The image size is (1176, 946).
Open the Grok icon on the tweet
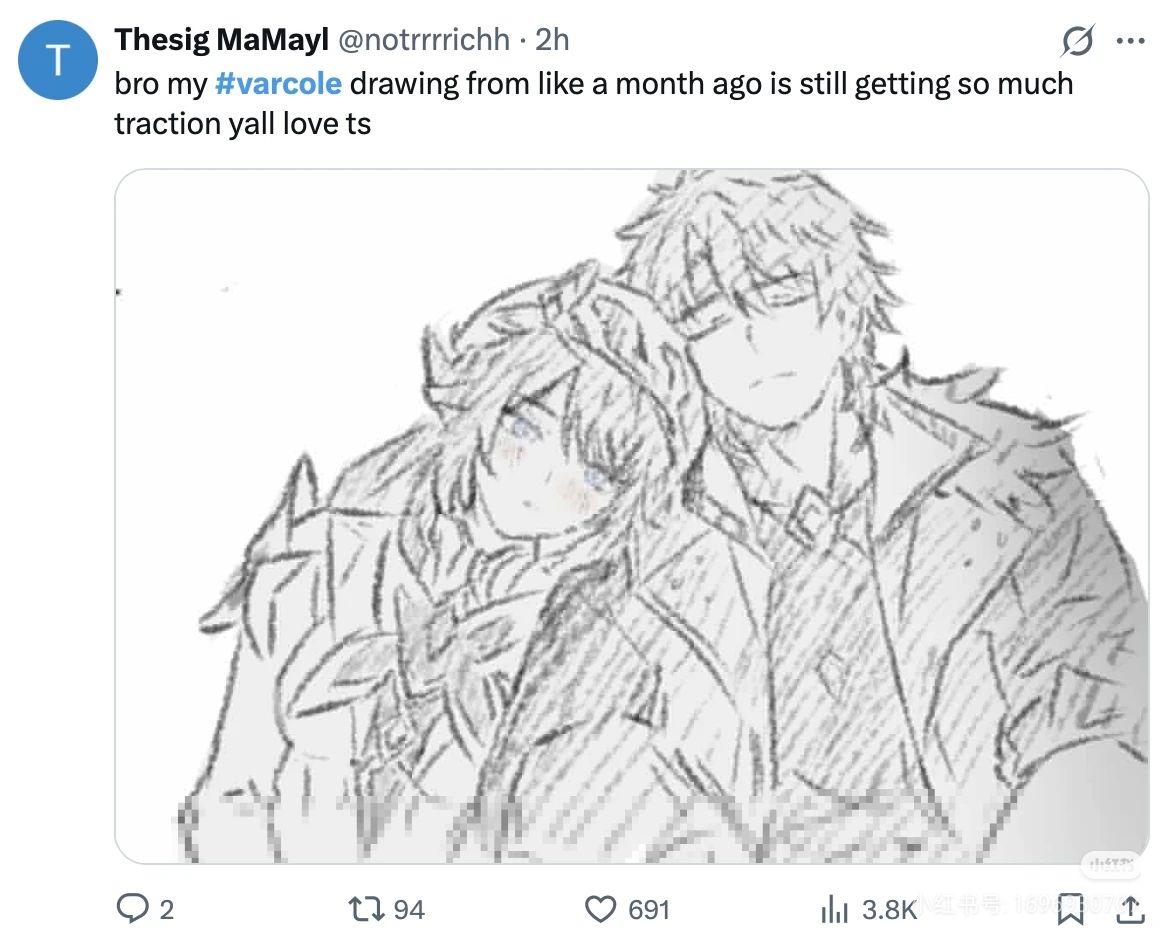(1078, 41)
